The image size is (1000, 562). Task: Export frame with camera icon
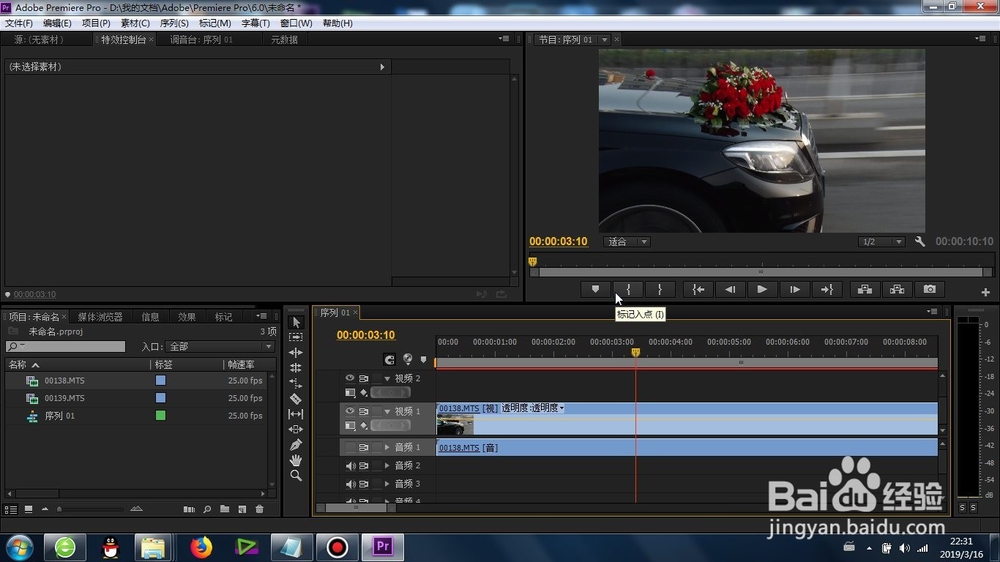(x=930, y=289)
